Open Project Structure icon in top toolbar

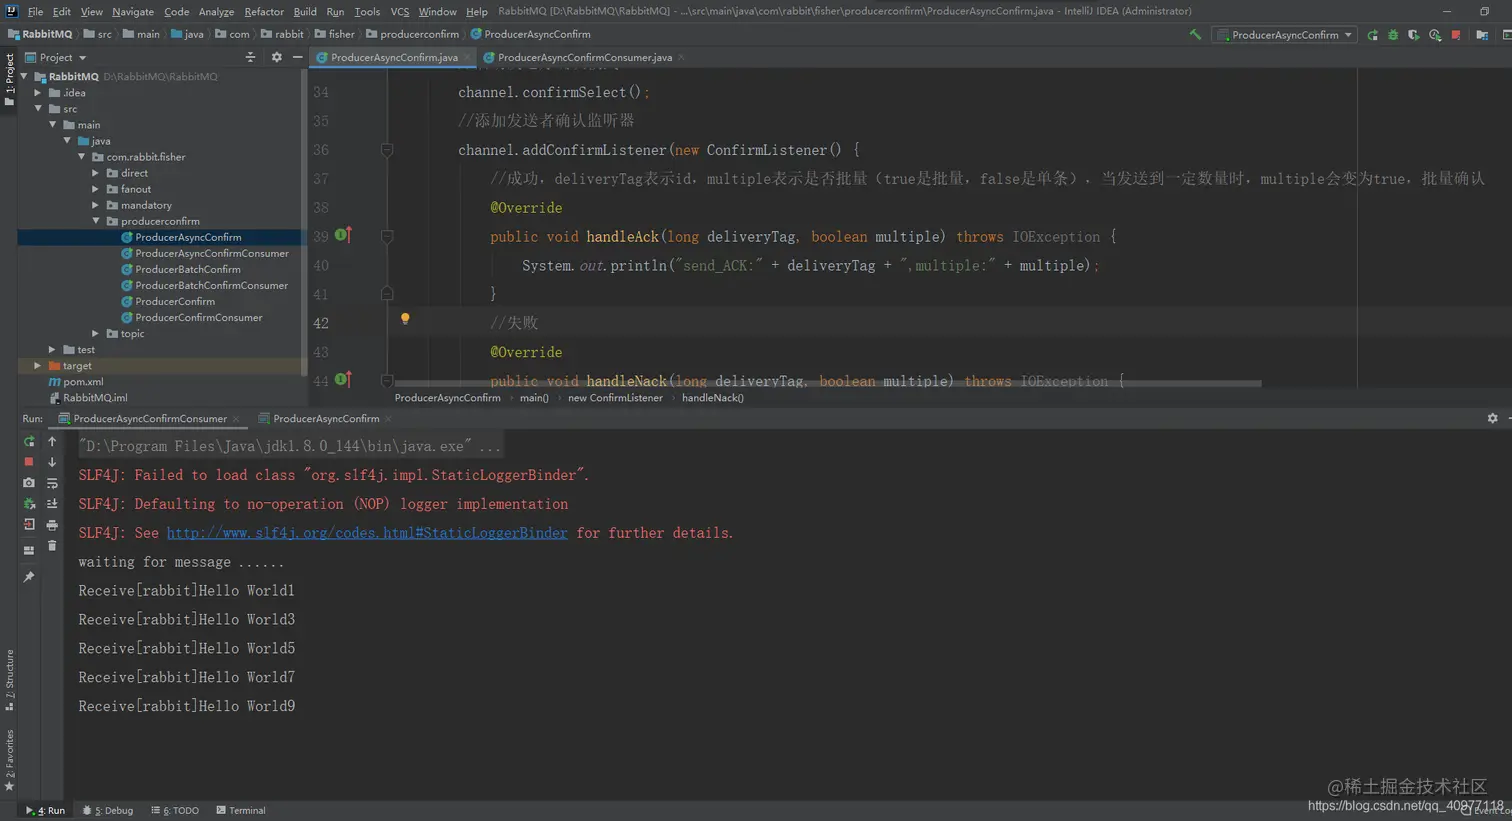(1482, 35)
